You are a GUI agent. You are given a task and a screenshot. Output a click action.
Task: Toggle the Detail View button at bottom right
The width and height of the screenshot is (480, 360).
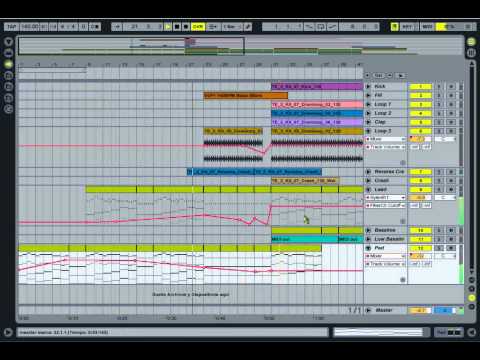pyautogui.click(x=471, y=332)
